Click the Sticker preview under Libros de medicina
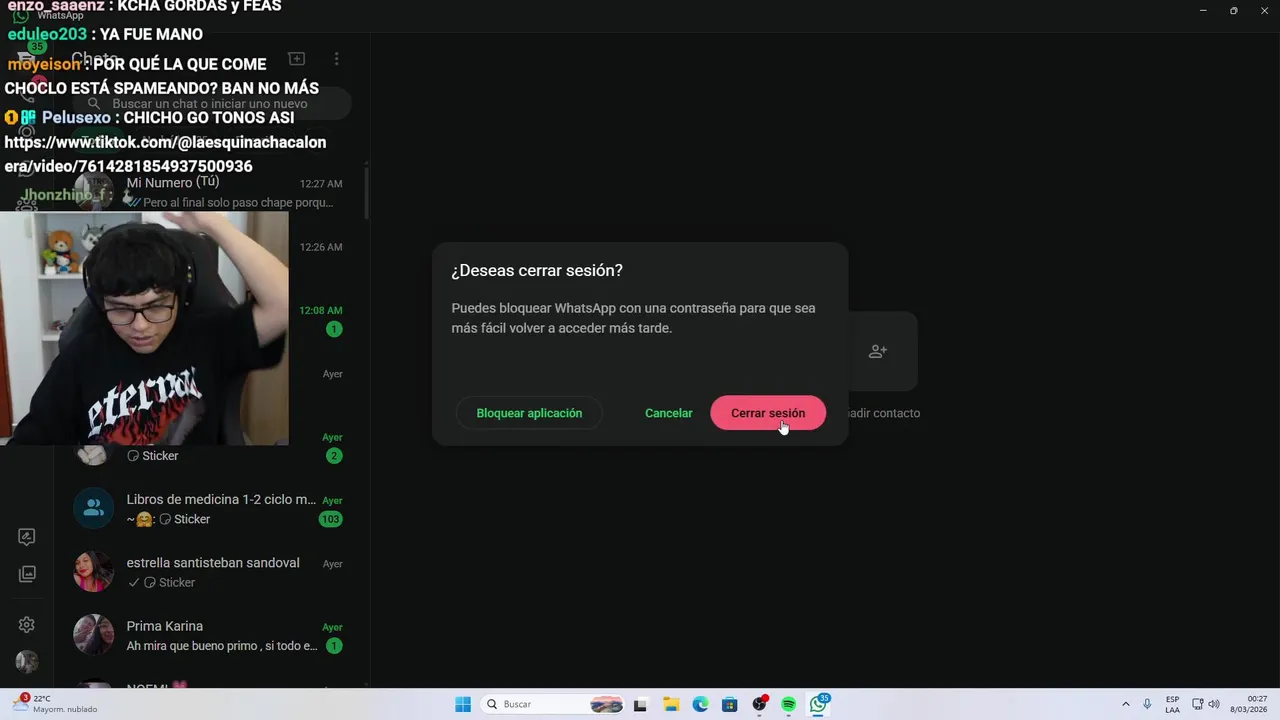1280x720 pixels. pos(185,519)
